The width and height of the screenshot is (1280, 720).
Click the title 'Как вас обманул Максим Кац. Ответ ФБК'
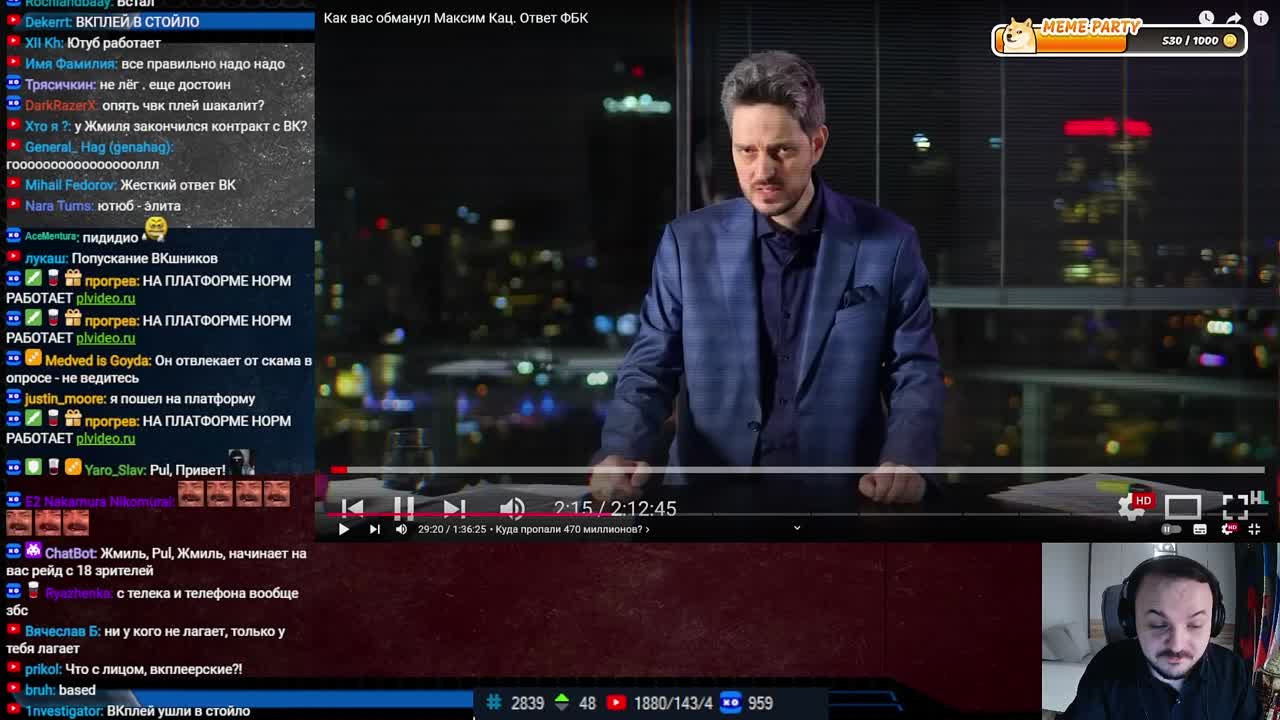coord(456,17)
